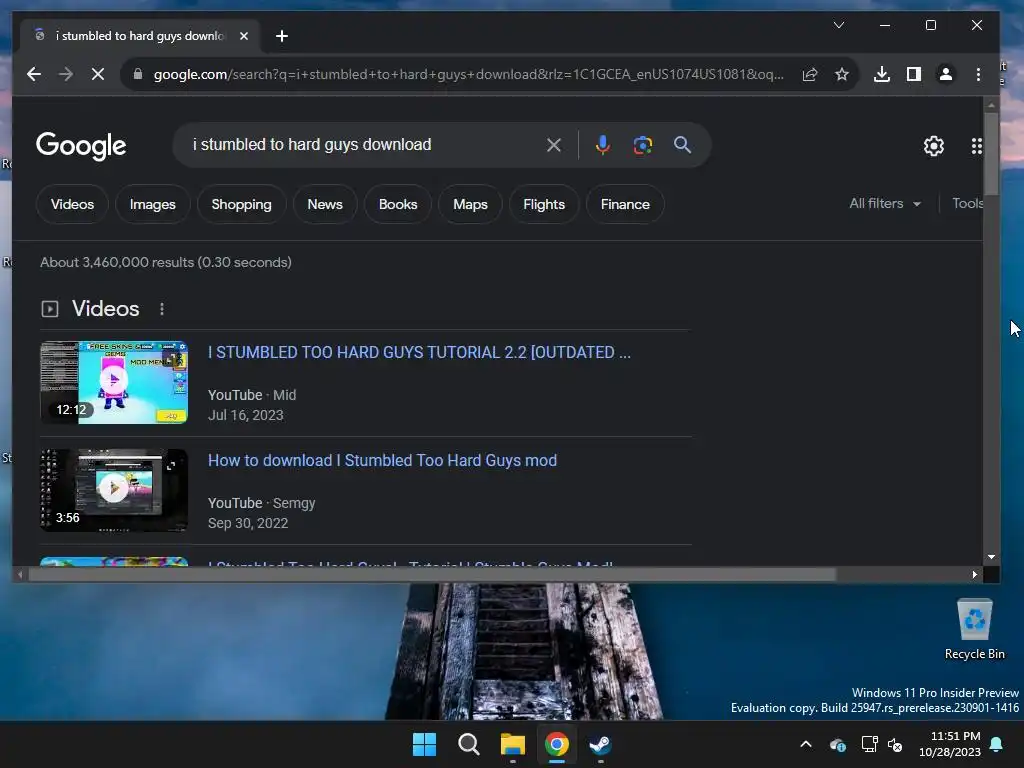
Task: Go back using the browser back arrow
Action: pos(34,74)
